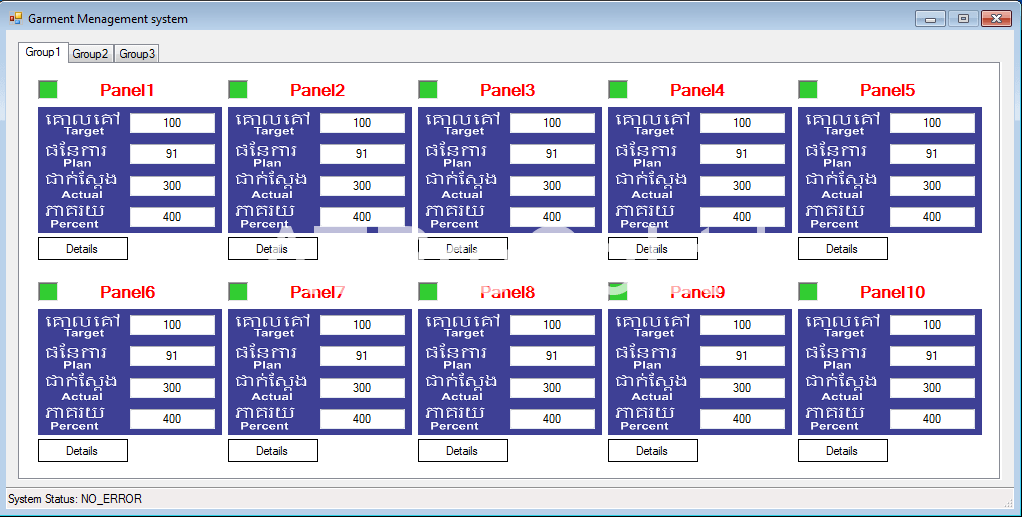1022x517 pixels.
Task: Click the Percent field in Panel8
Action: [552, 419]
